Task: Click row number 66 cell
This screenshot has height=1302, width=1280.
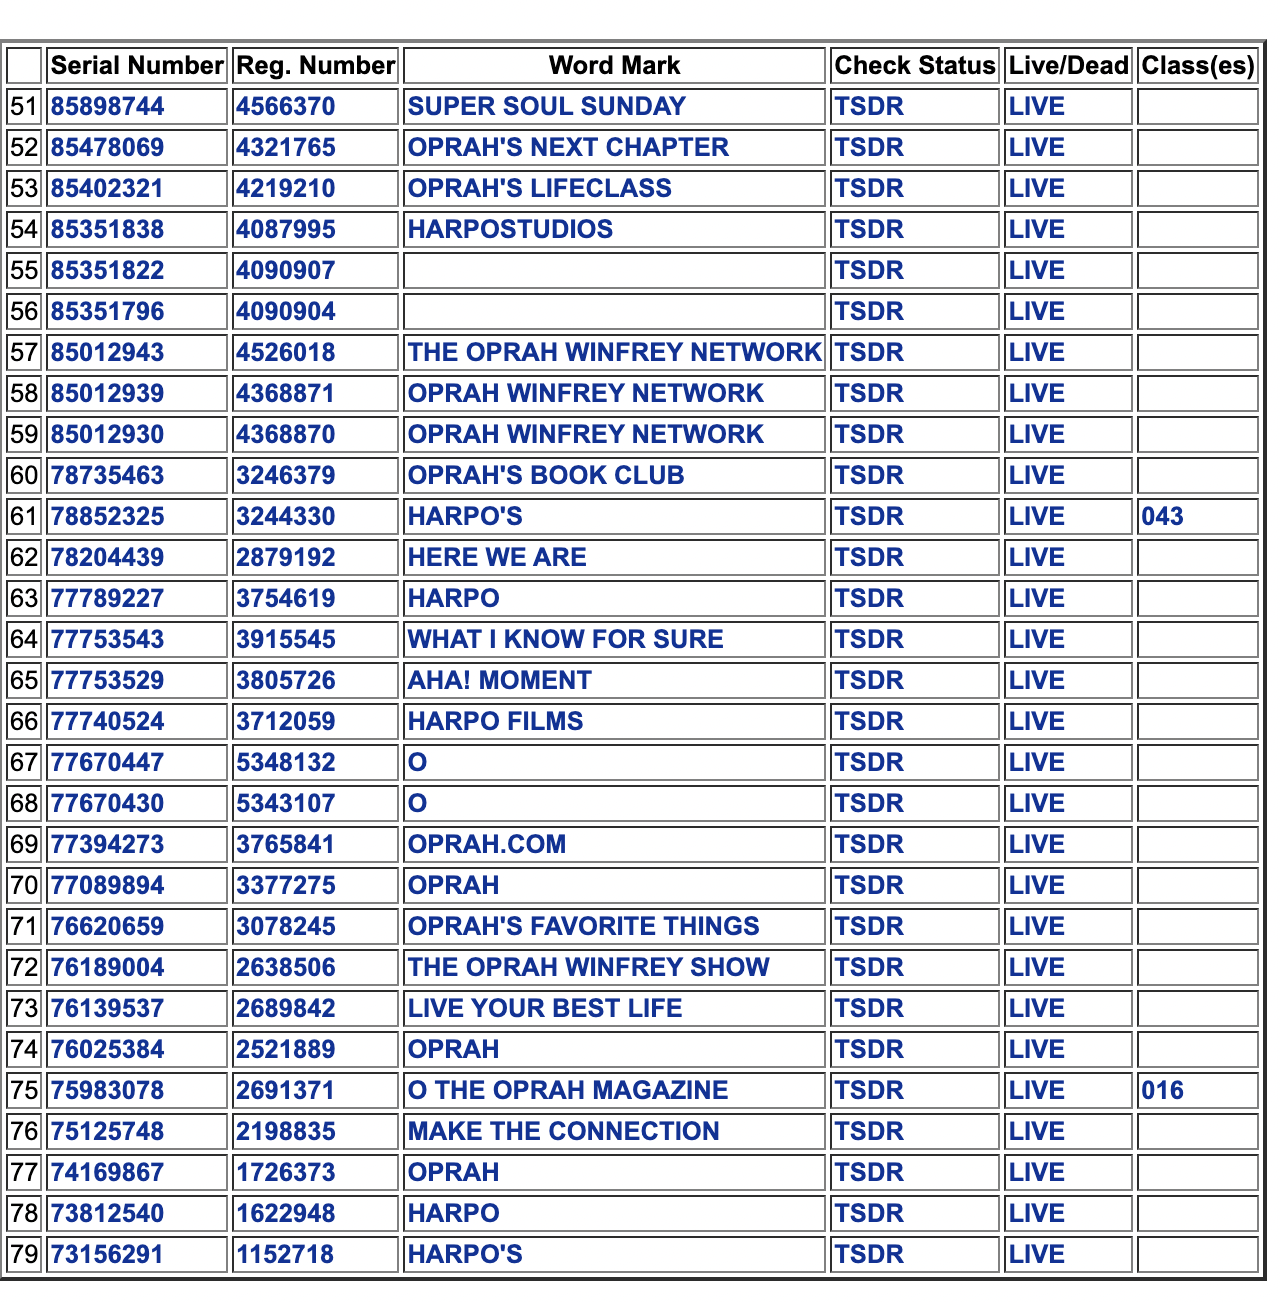Action: click(x=24, y=722)
